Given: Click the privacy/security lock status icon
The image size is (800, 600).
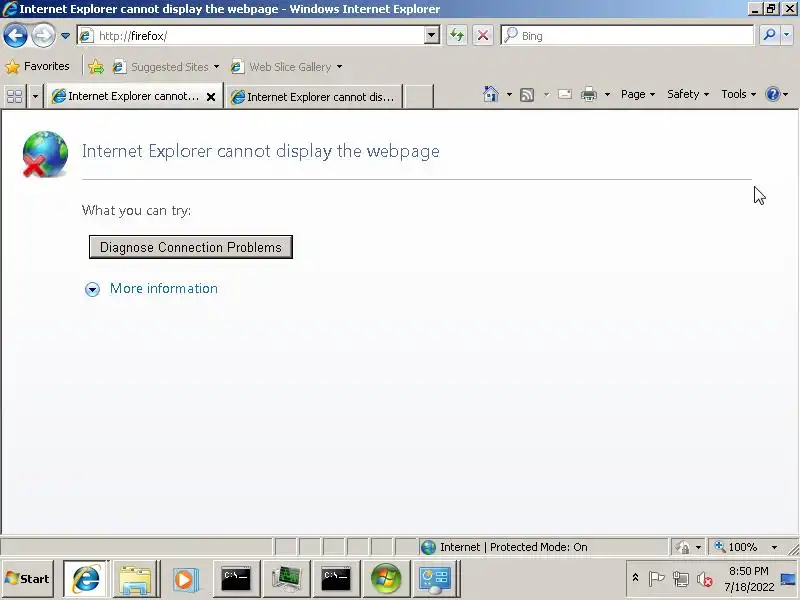Looking at the screenshot, I should coord(683,547).
